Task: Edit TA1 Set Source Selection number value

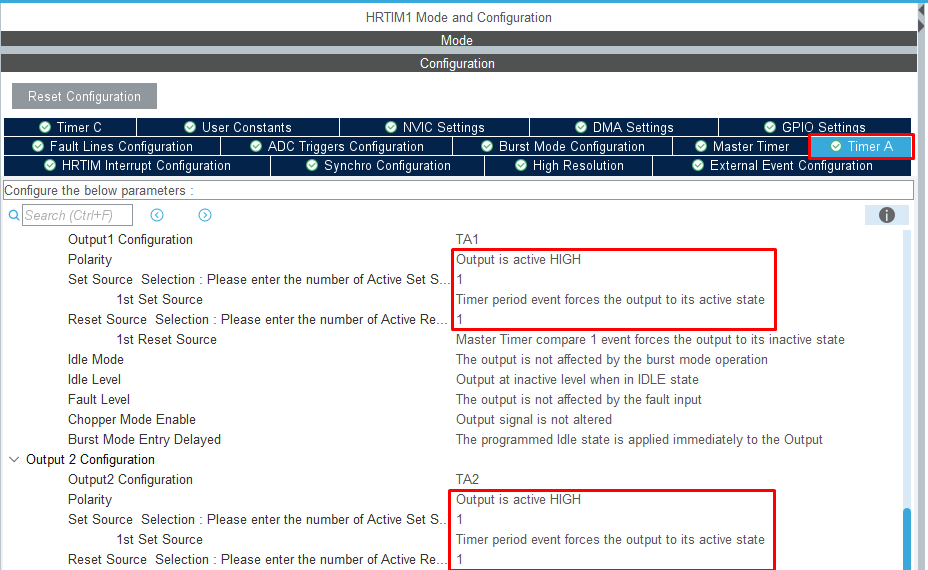Action: click(x=459, y=279)
